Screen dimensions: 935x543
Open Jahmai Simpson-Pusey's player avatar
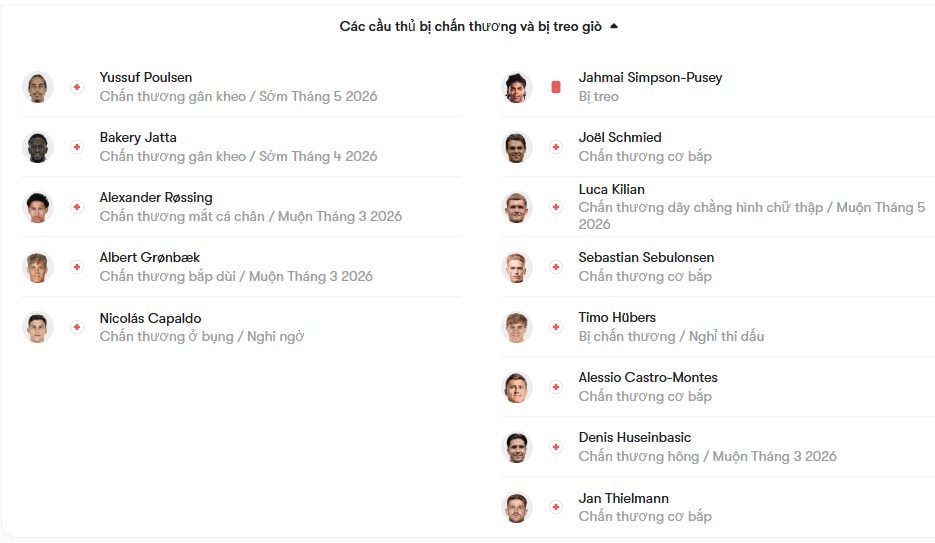pos(517,87)
